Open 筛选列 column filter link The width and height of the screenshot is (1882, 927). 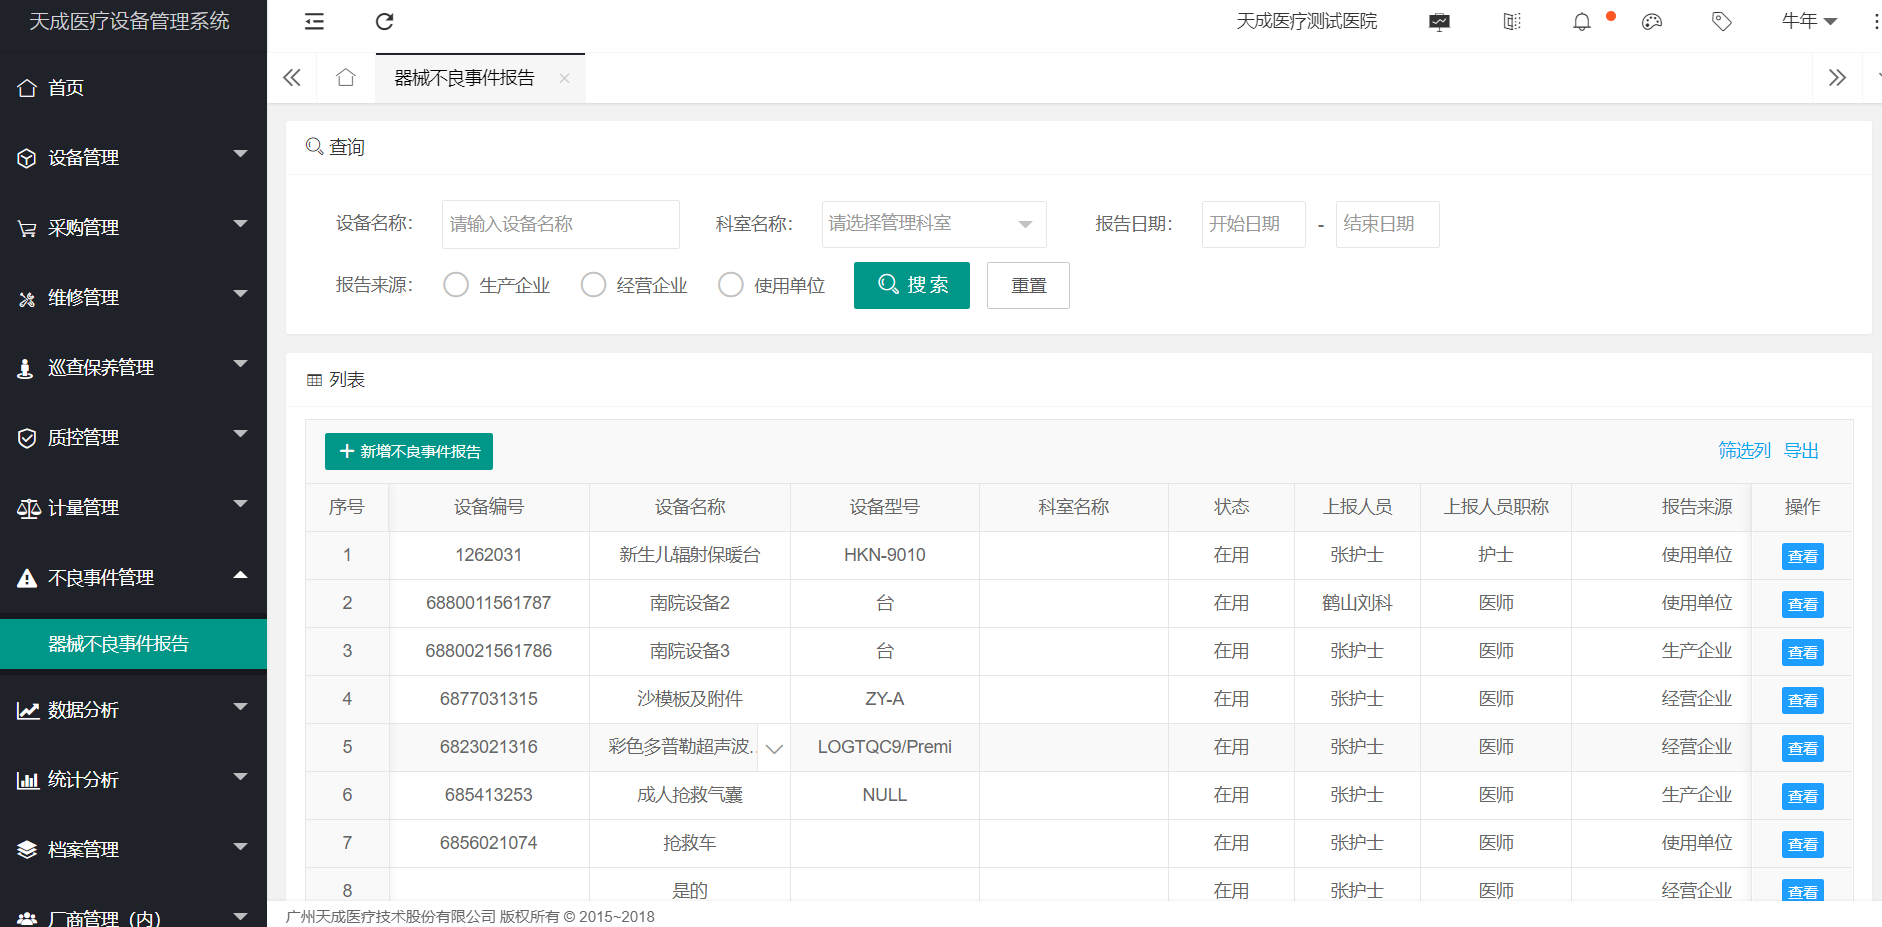[1744, 451]
